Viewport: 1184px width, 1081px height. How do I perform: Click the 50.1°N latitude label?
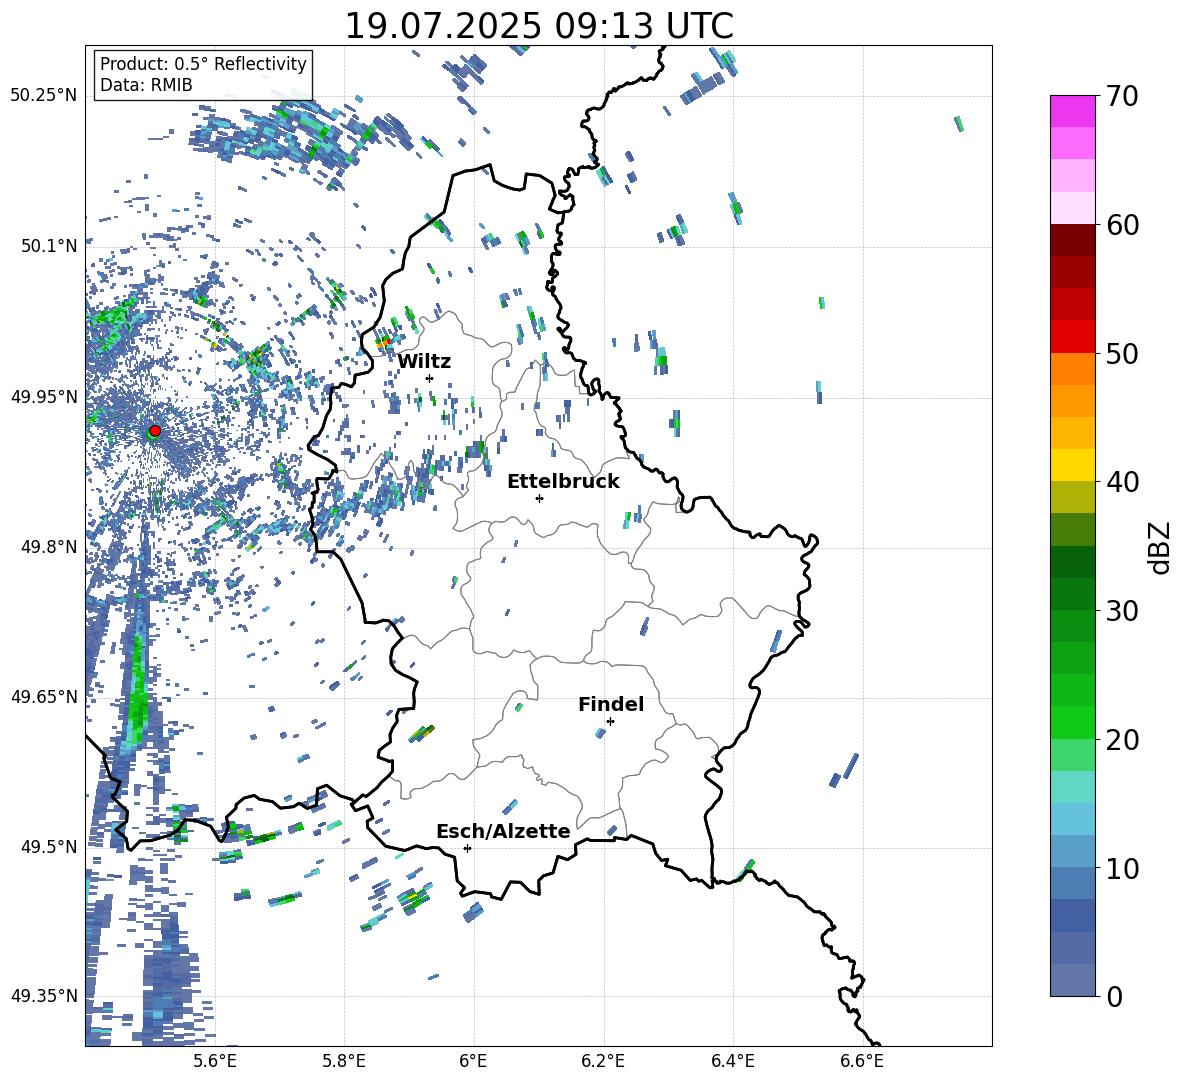coord(48,246)
